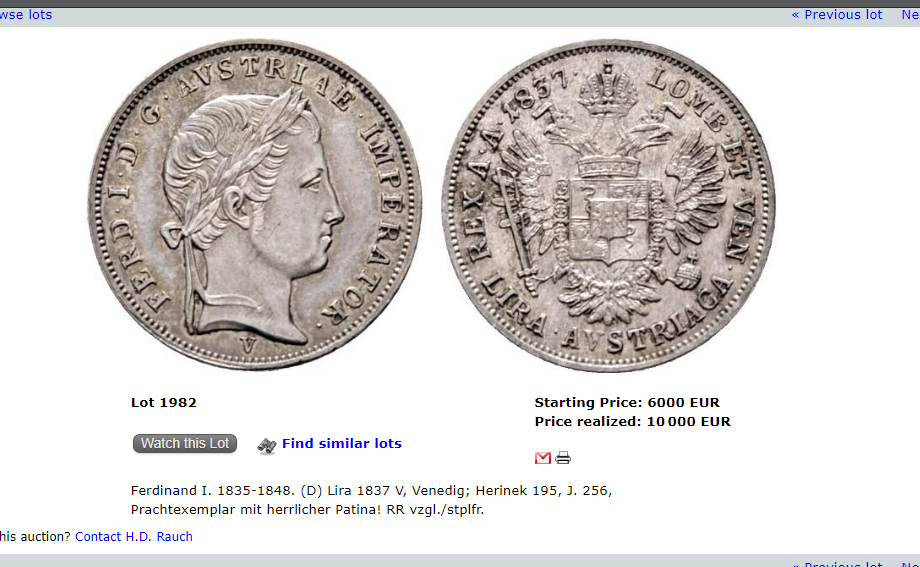Screen dimensions: 920x567
Task: Go to the Next lot link in the footer bar
Action: (x=911, y=563)
